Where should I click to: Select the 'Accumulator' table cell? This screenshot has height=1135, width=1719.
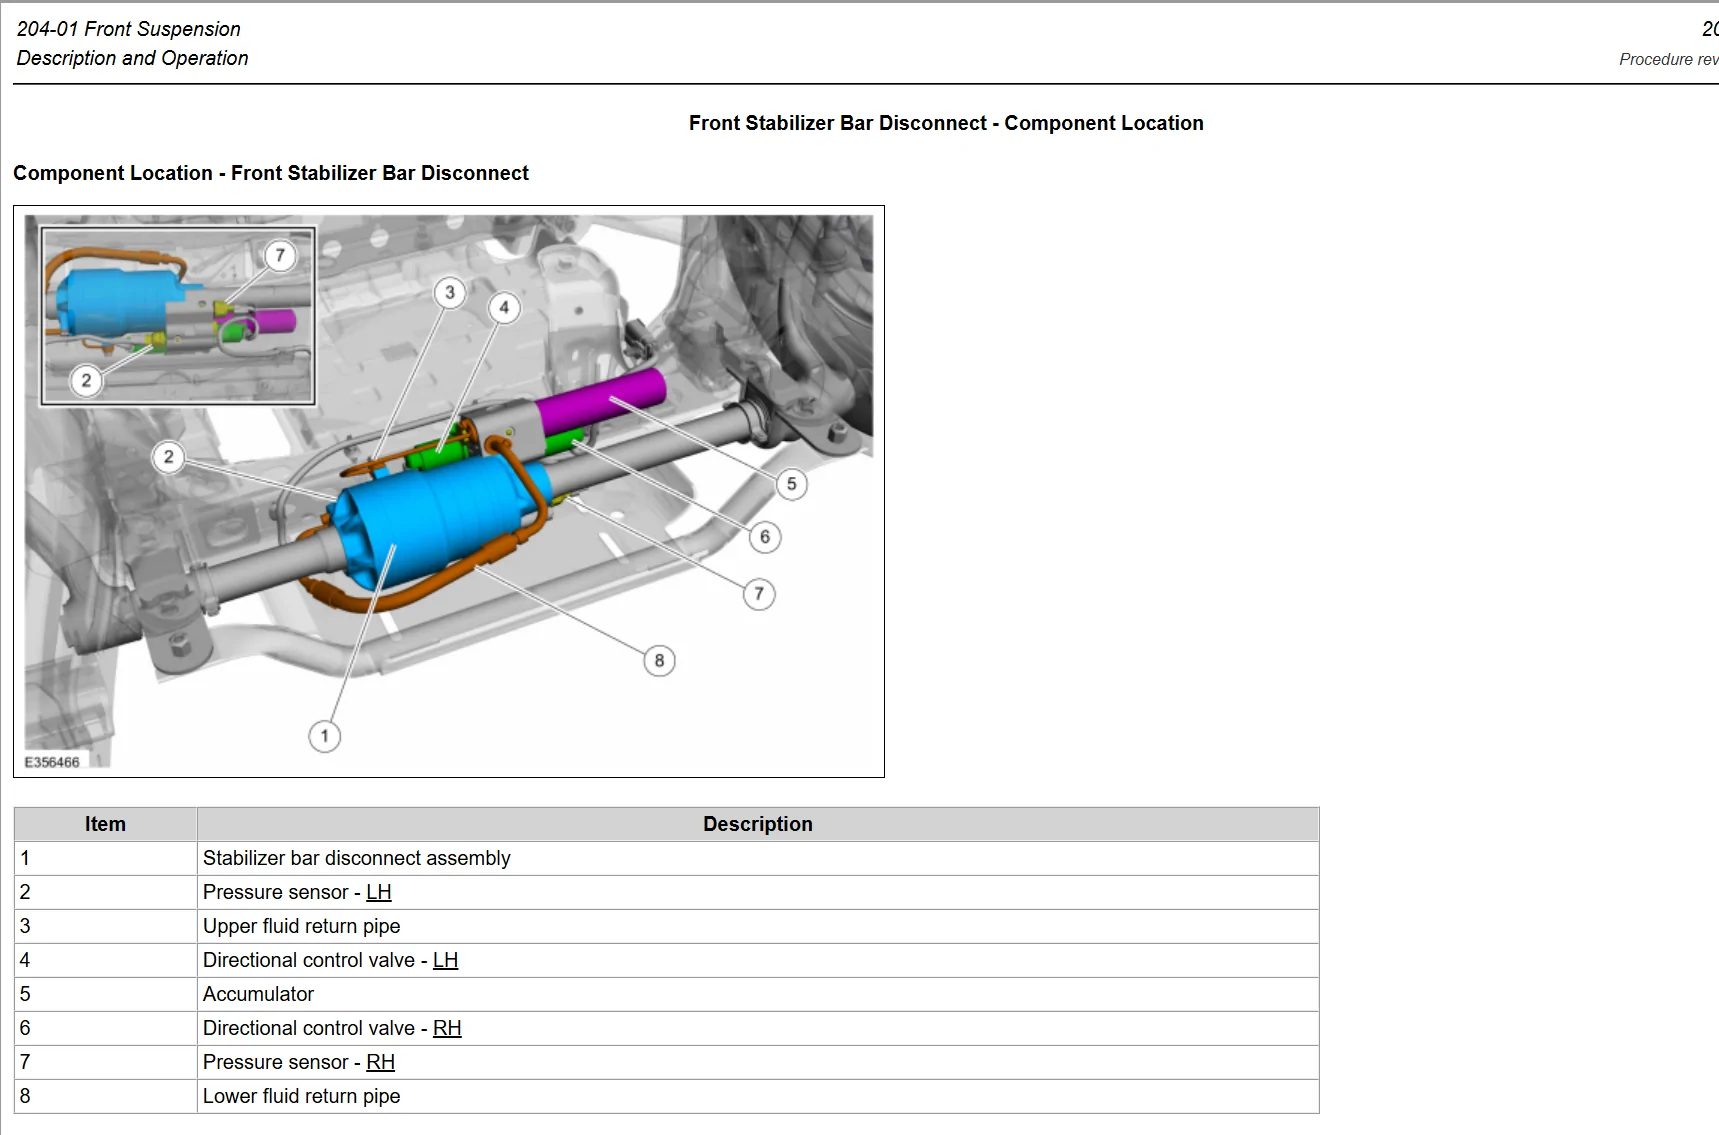[x=758, y=994]
